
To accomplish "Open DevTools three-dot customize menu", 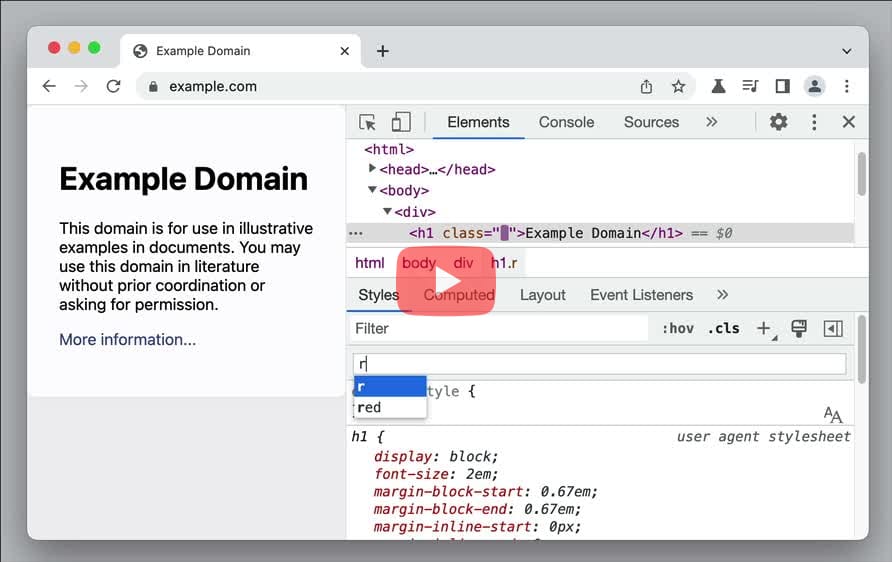I will [814, 122].
